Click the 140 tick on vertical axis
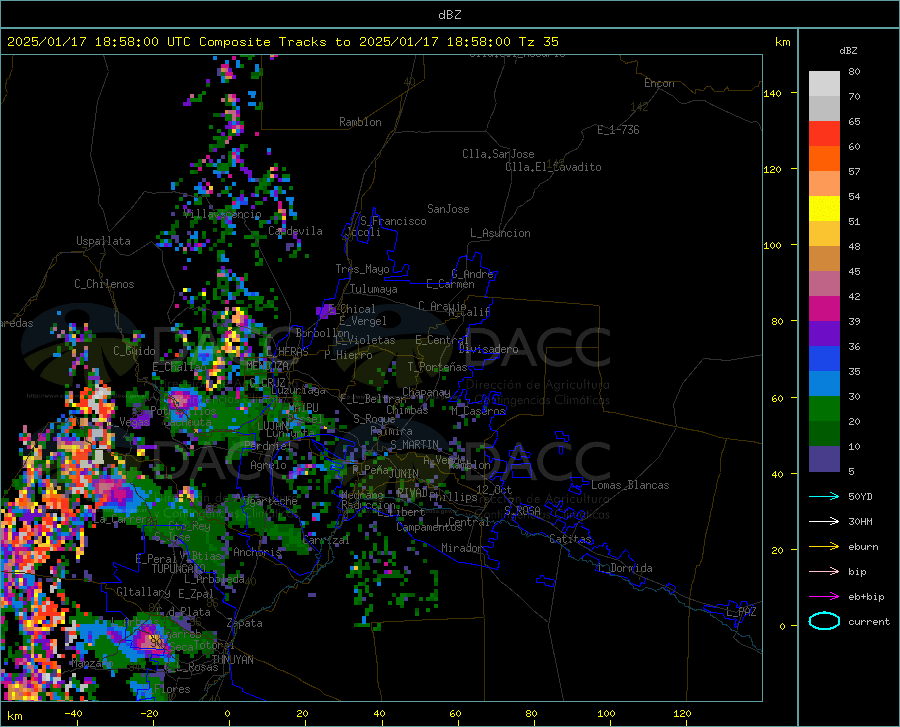The height and width of the screenshot is (727, 900). [x=772, y=94]
